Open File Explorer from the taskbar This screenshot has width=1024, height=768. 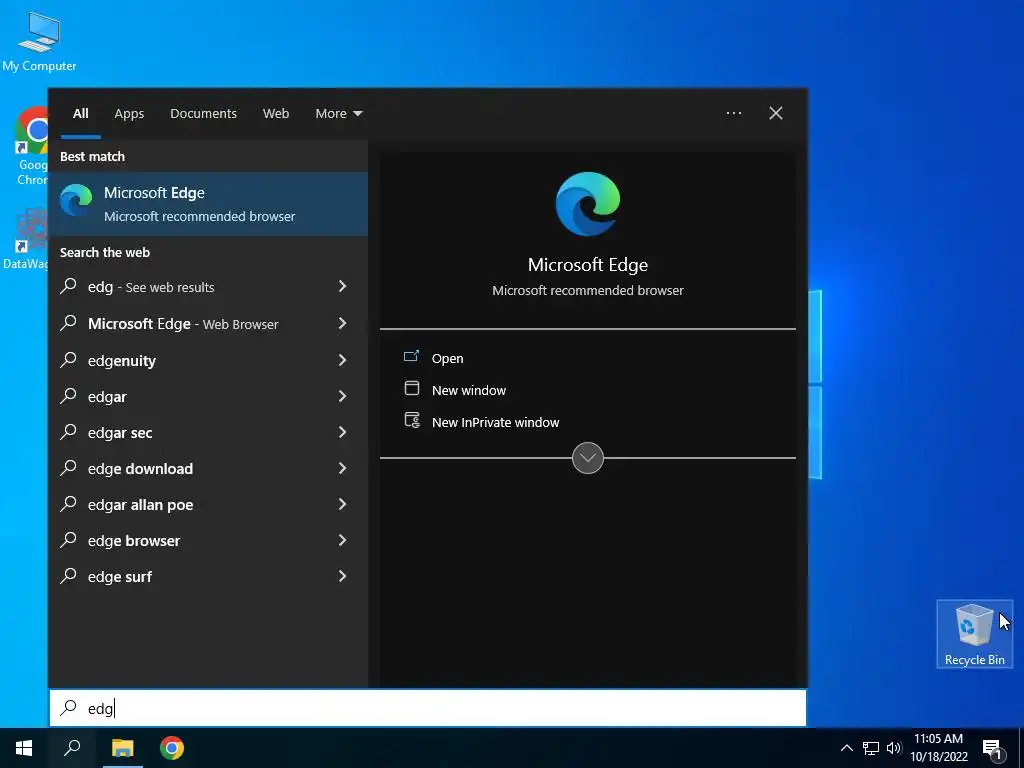[x=122, y=748]
